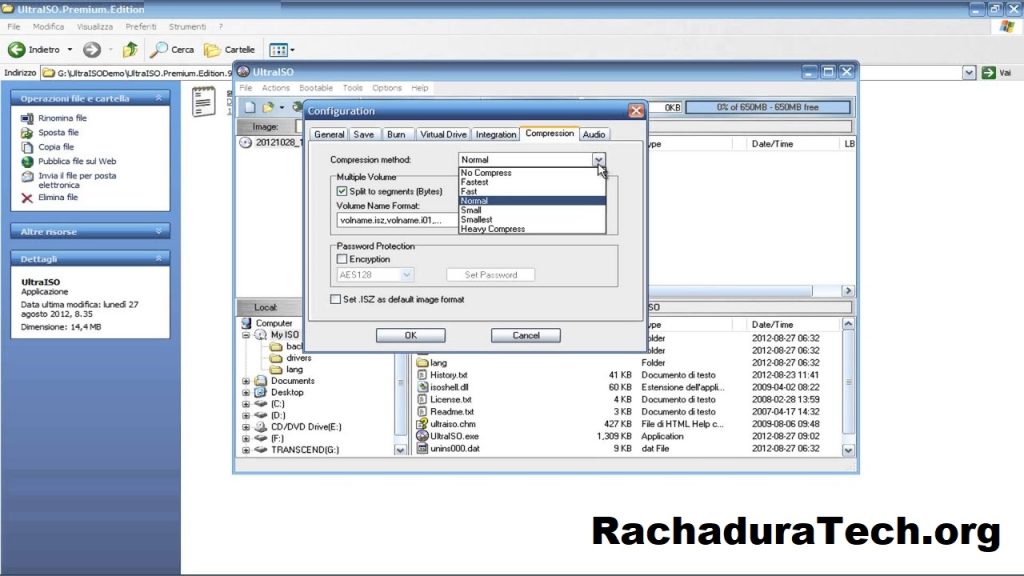
Task: Open the address bar dropdown arrow
Action: (x=969, y=72)
